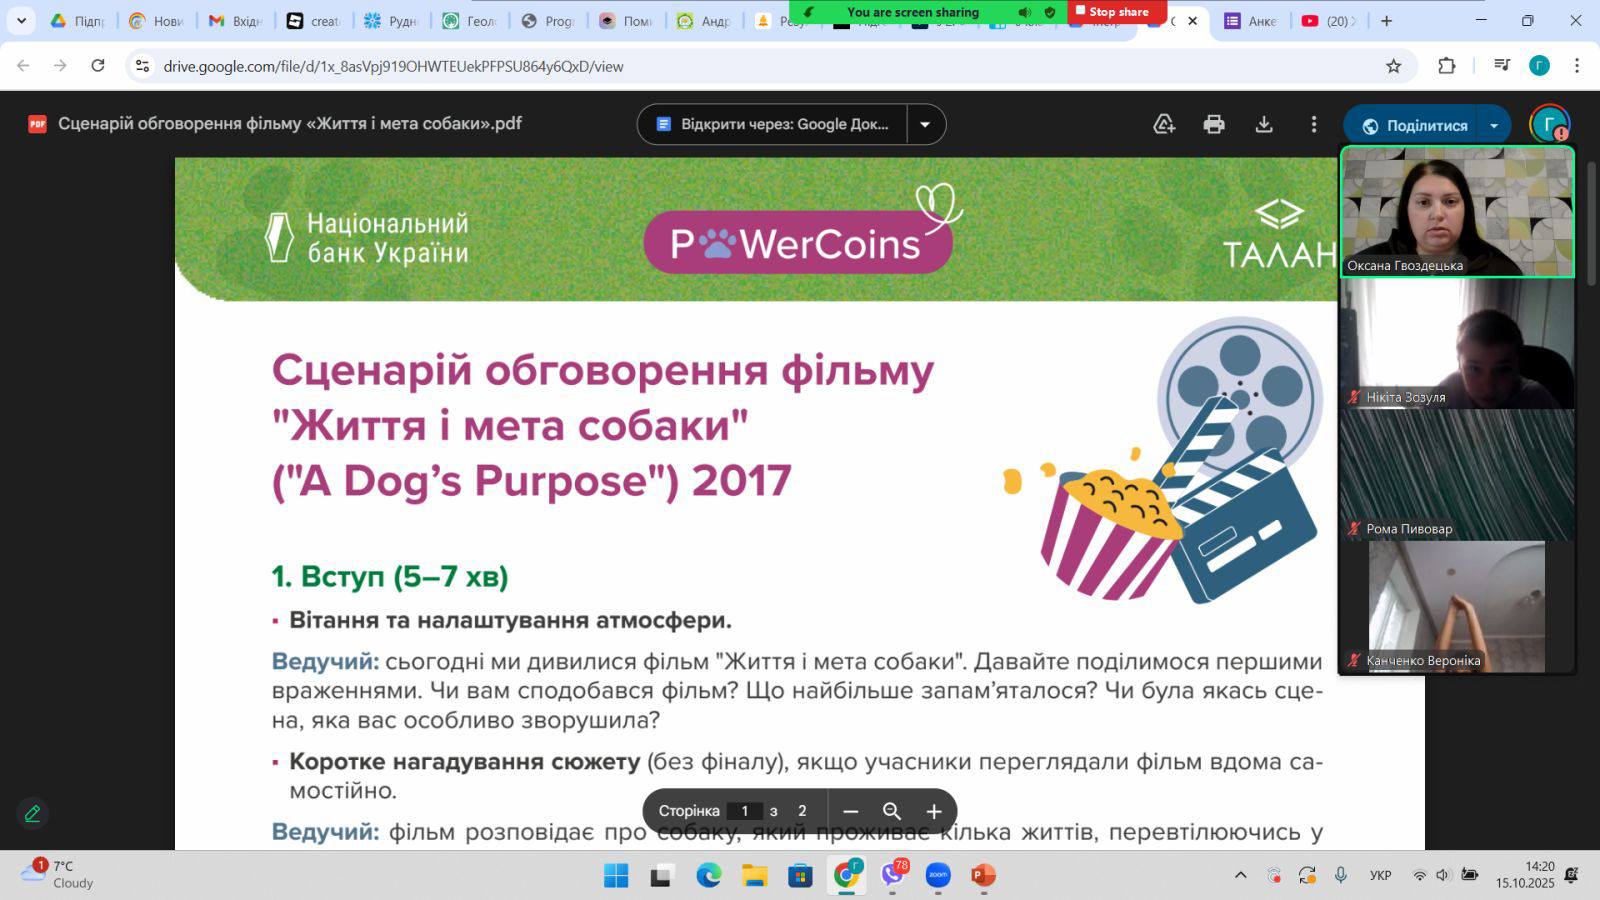Expand the Поділитися button dropdown arrow

click(x=1494, y=126)
